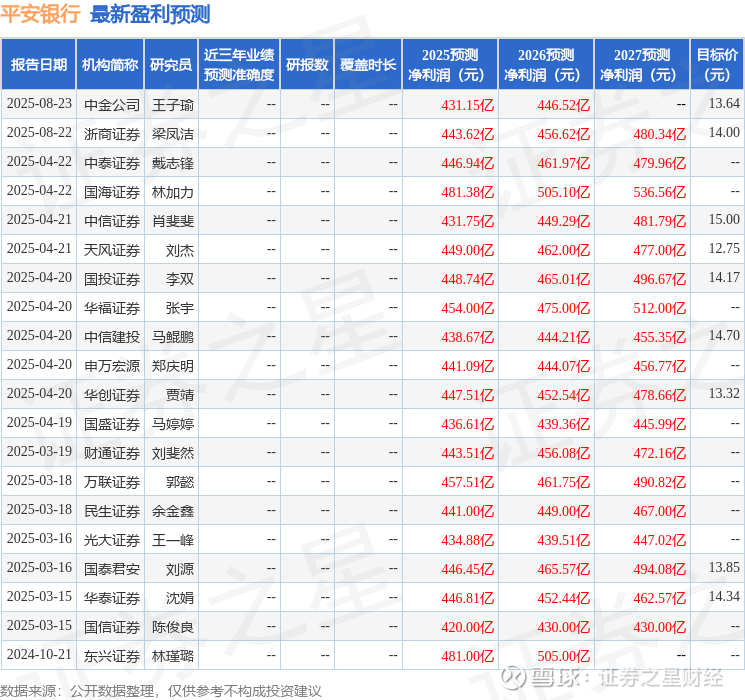Select the 最新盈利预测 heading
The image size is (745, 700).
[150, 14]
